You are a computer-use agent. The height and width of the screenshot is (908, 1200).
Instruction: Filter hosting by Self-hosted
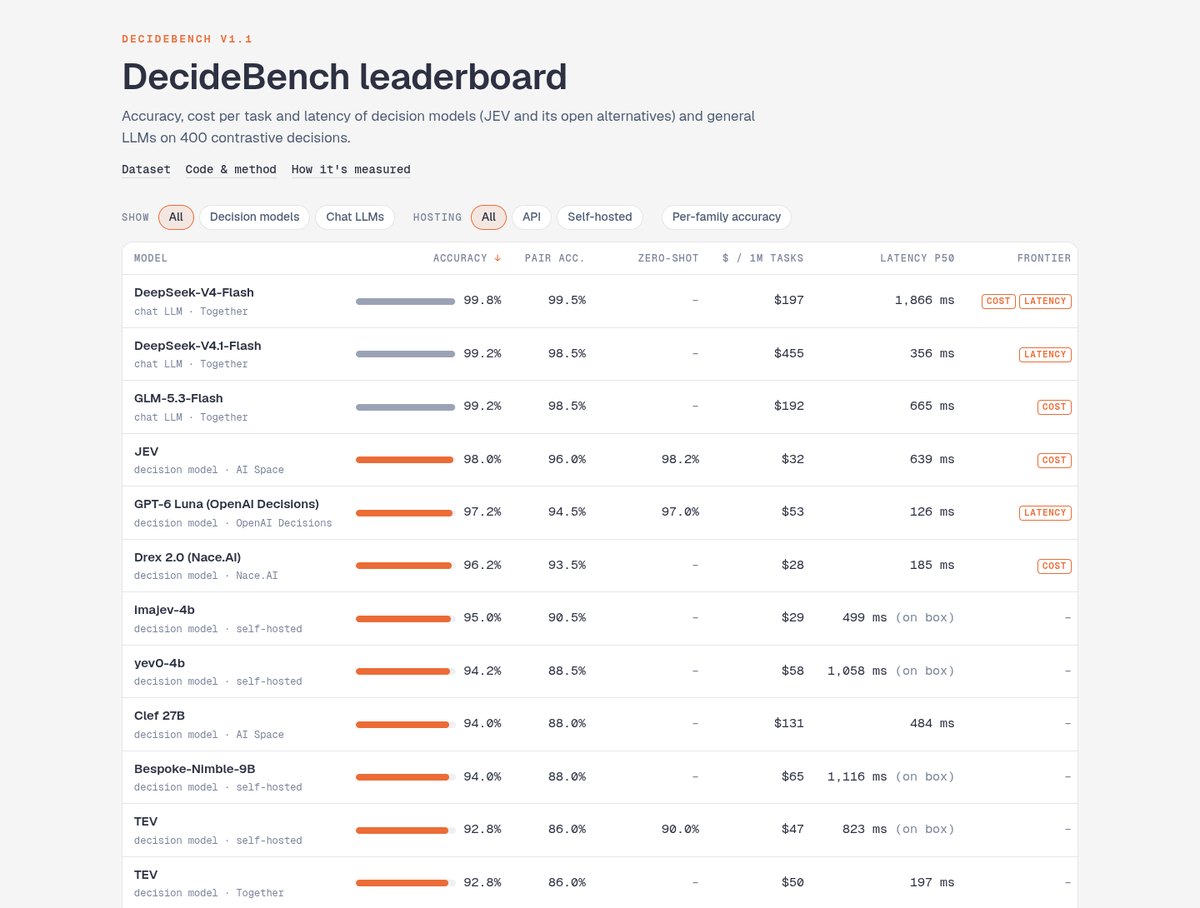pos(600,217)
